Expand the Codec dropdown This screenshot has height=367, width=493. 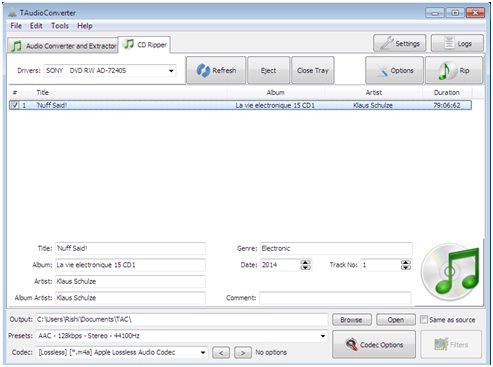point(203,352)
